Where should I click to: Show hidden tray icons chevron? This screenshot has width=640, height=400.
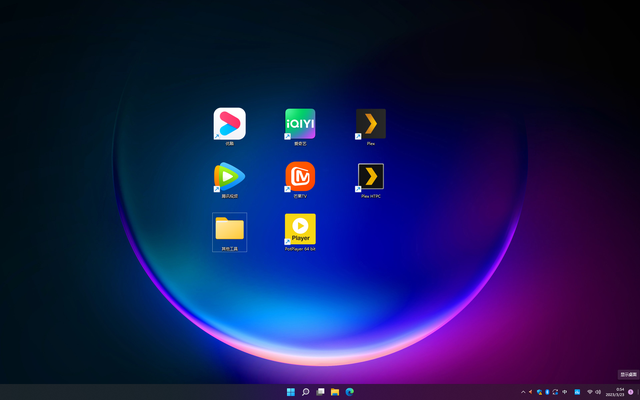(x=523, y=392)
